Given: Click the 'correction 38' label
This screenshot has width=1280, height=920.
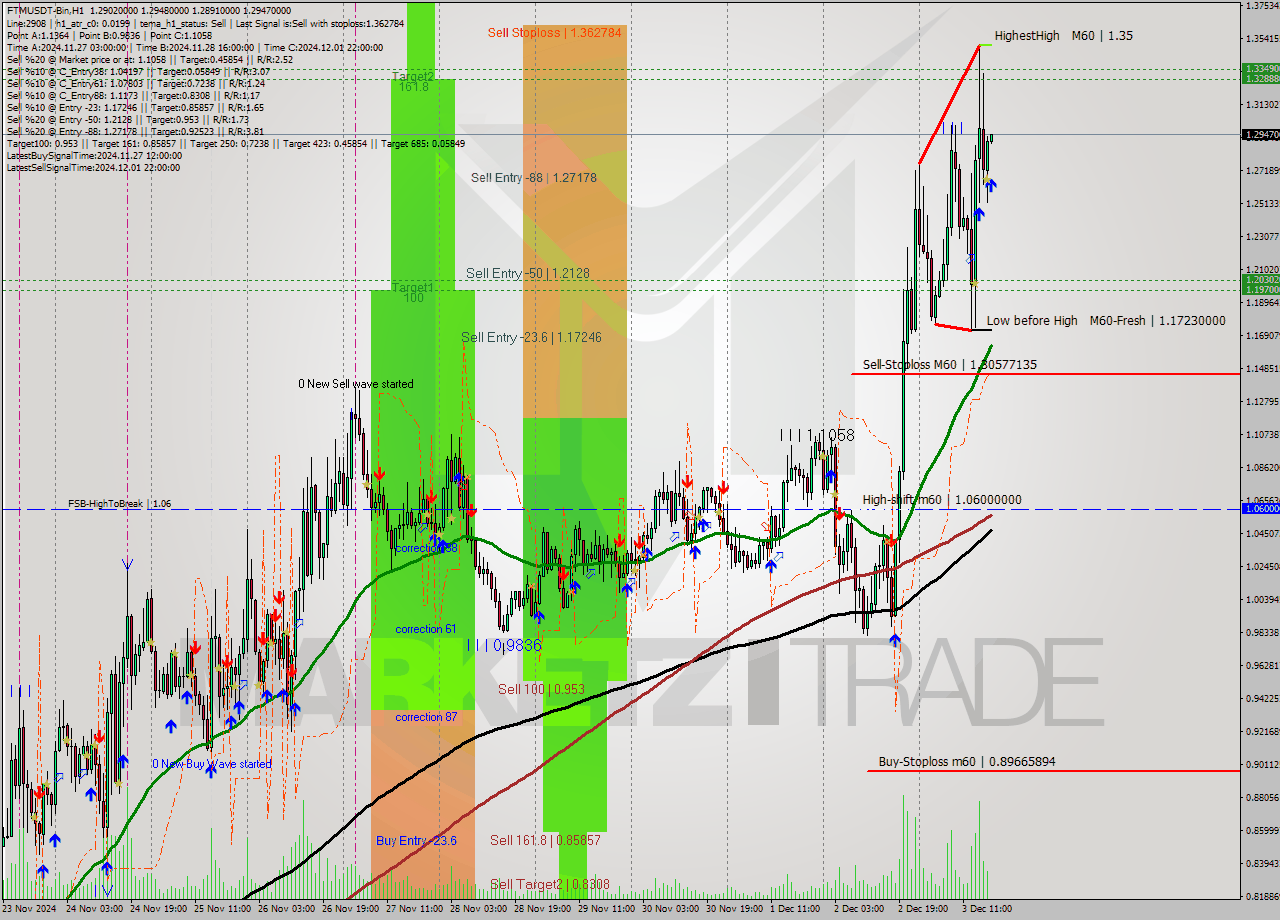Looking at the screenshot, I should point(426,548).
